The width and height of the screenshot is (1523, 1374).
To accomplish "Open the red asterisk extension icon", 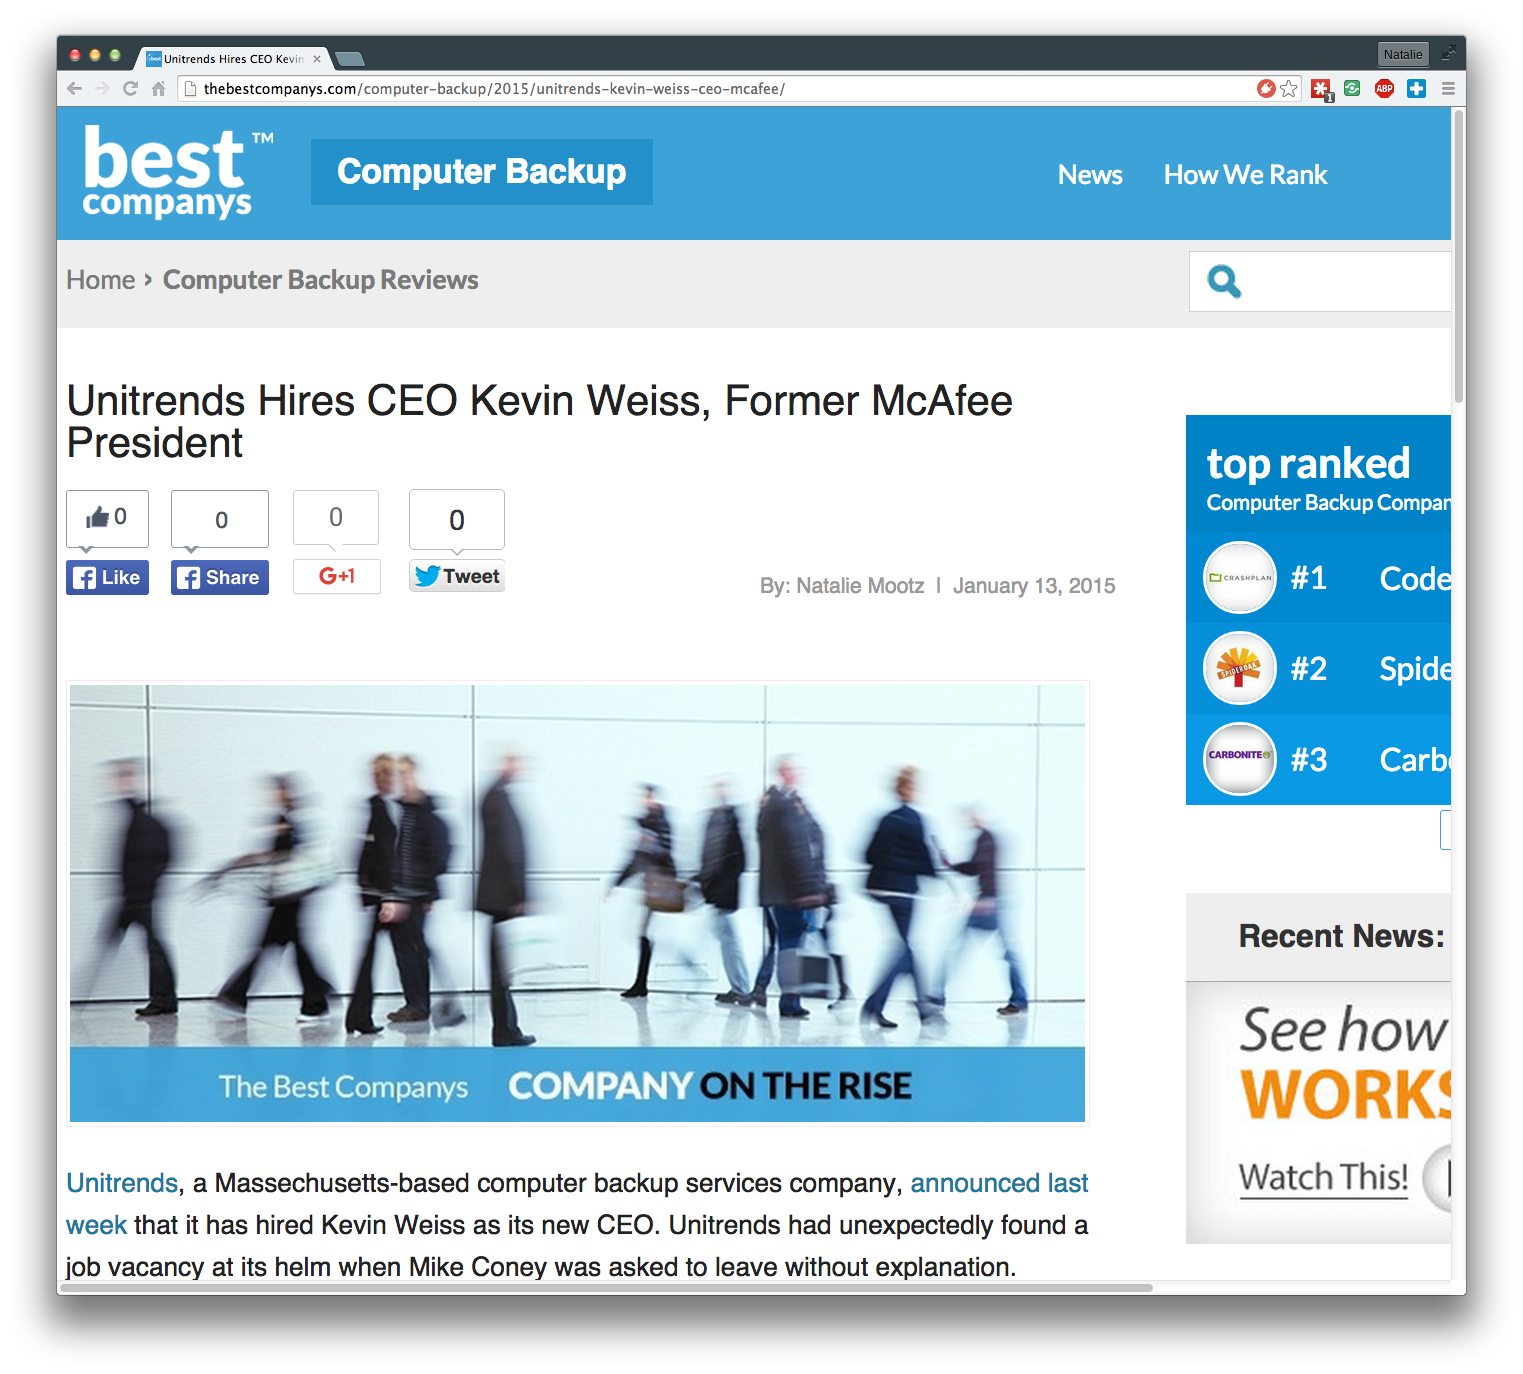I will point(1322,89).
